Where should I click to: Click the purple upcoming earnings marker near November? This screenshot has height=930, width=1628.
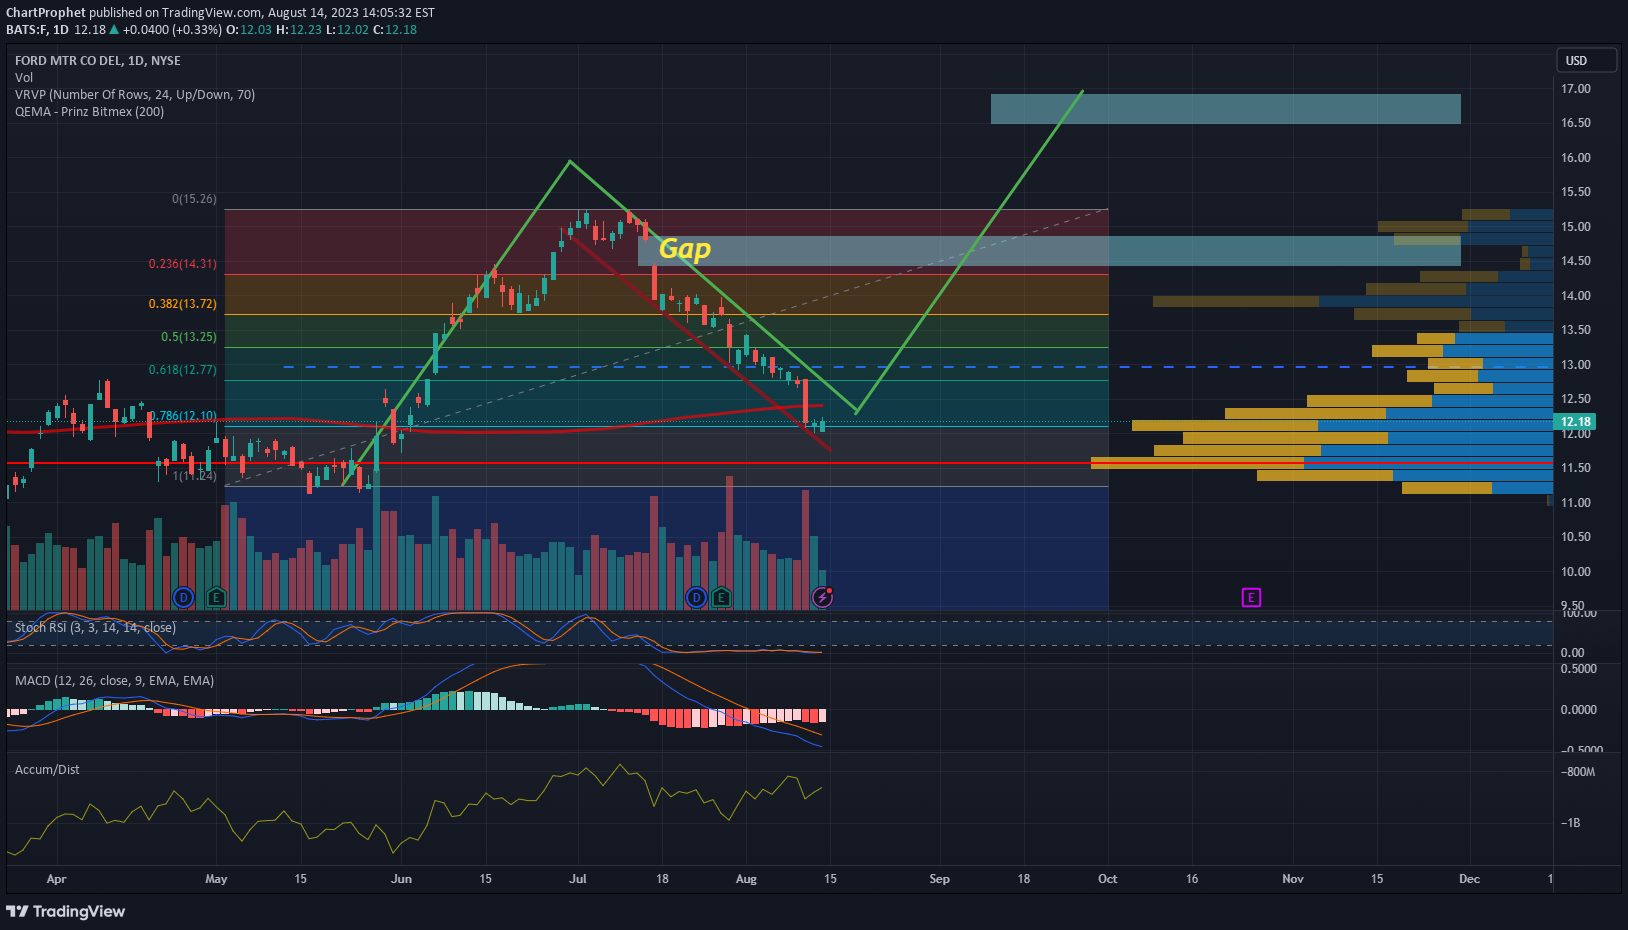click(x=1251, y=597)
